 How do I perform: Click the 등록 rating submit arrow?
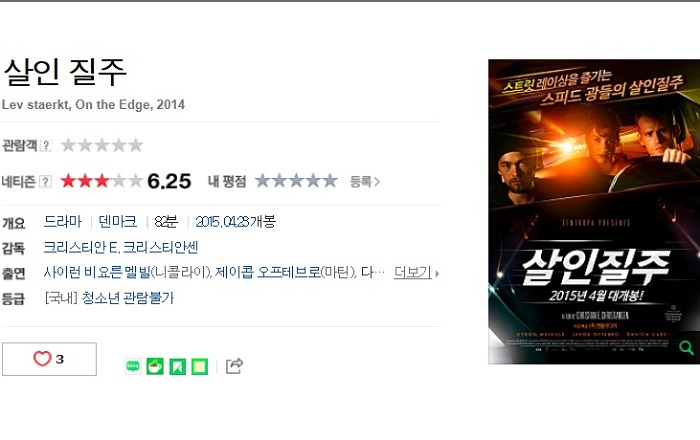365,182
